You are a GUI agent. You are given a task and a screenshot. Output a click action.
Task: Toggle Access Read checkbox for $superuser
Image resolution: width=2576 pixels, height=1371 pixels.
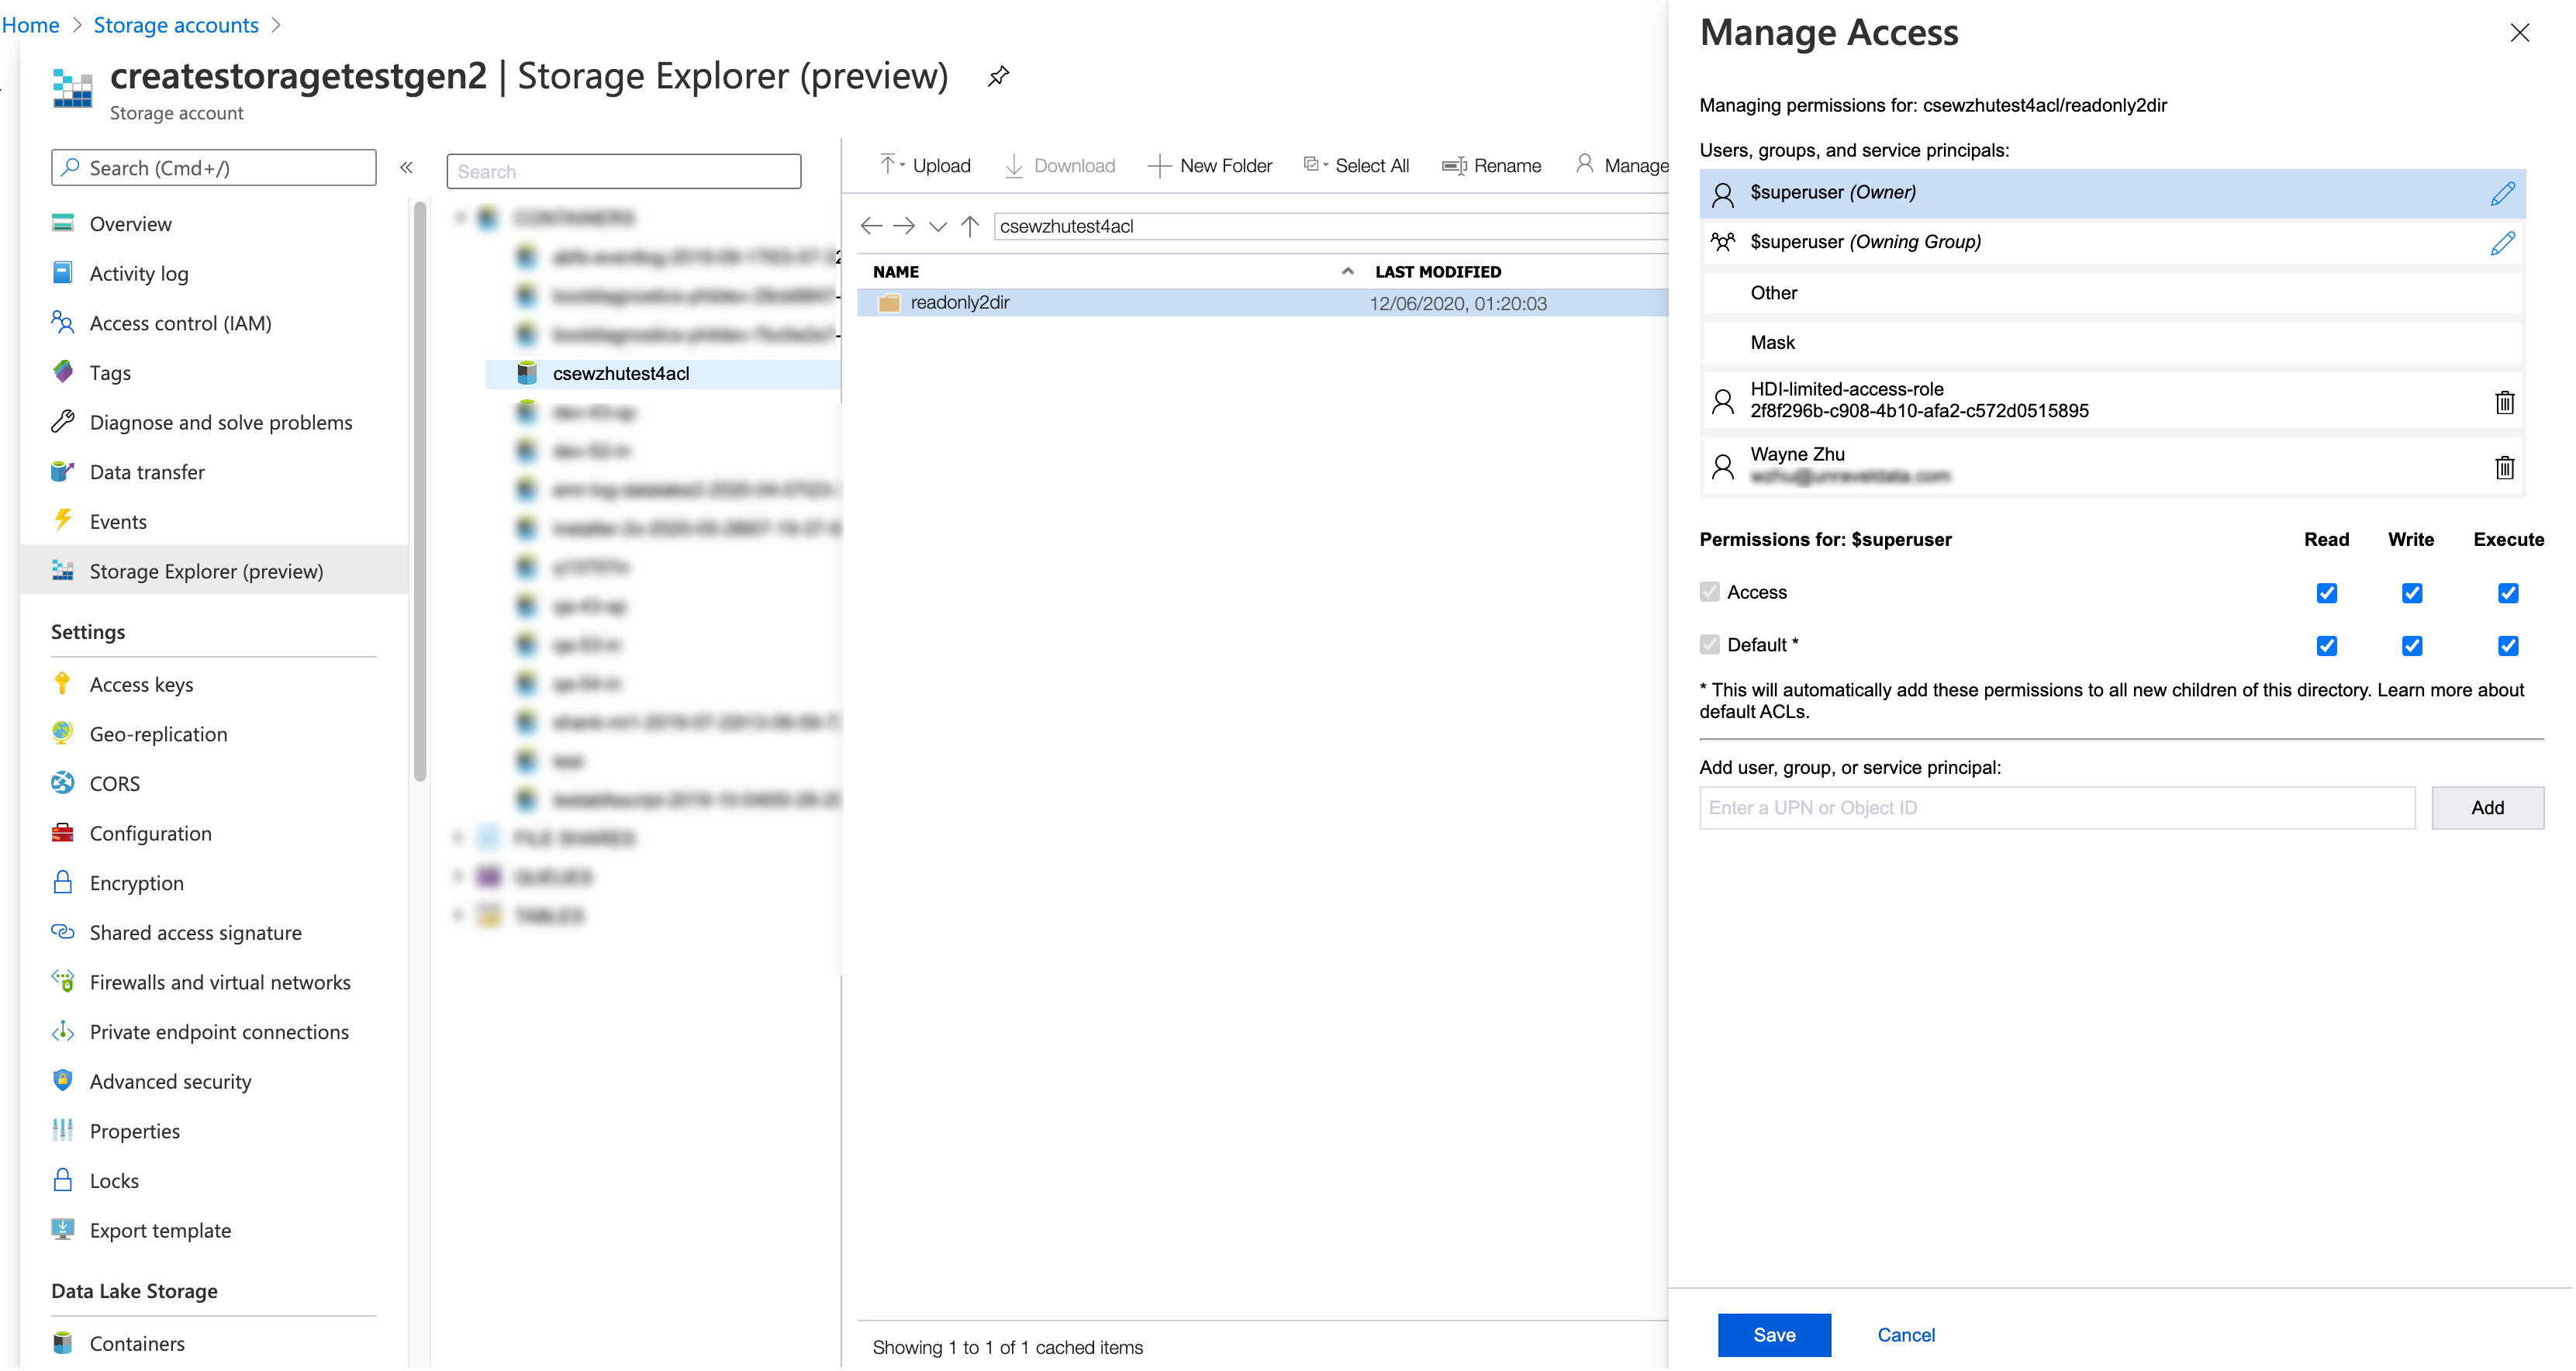[2326, 593]
